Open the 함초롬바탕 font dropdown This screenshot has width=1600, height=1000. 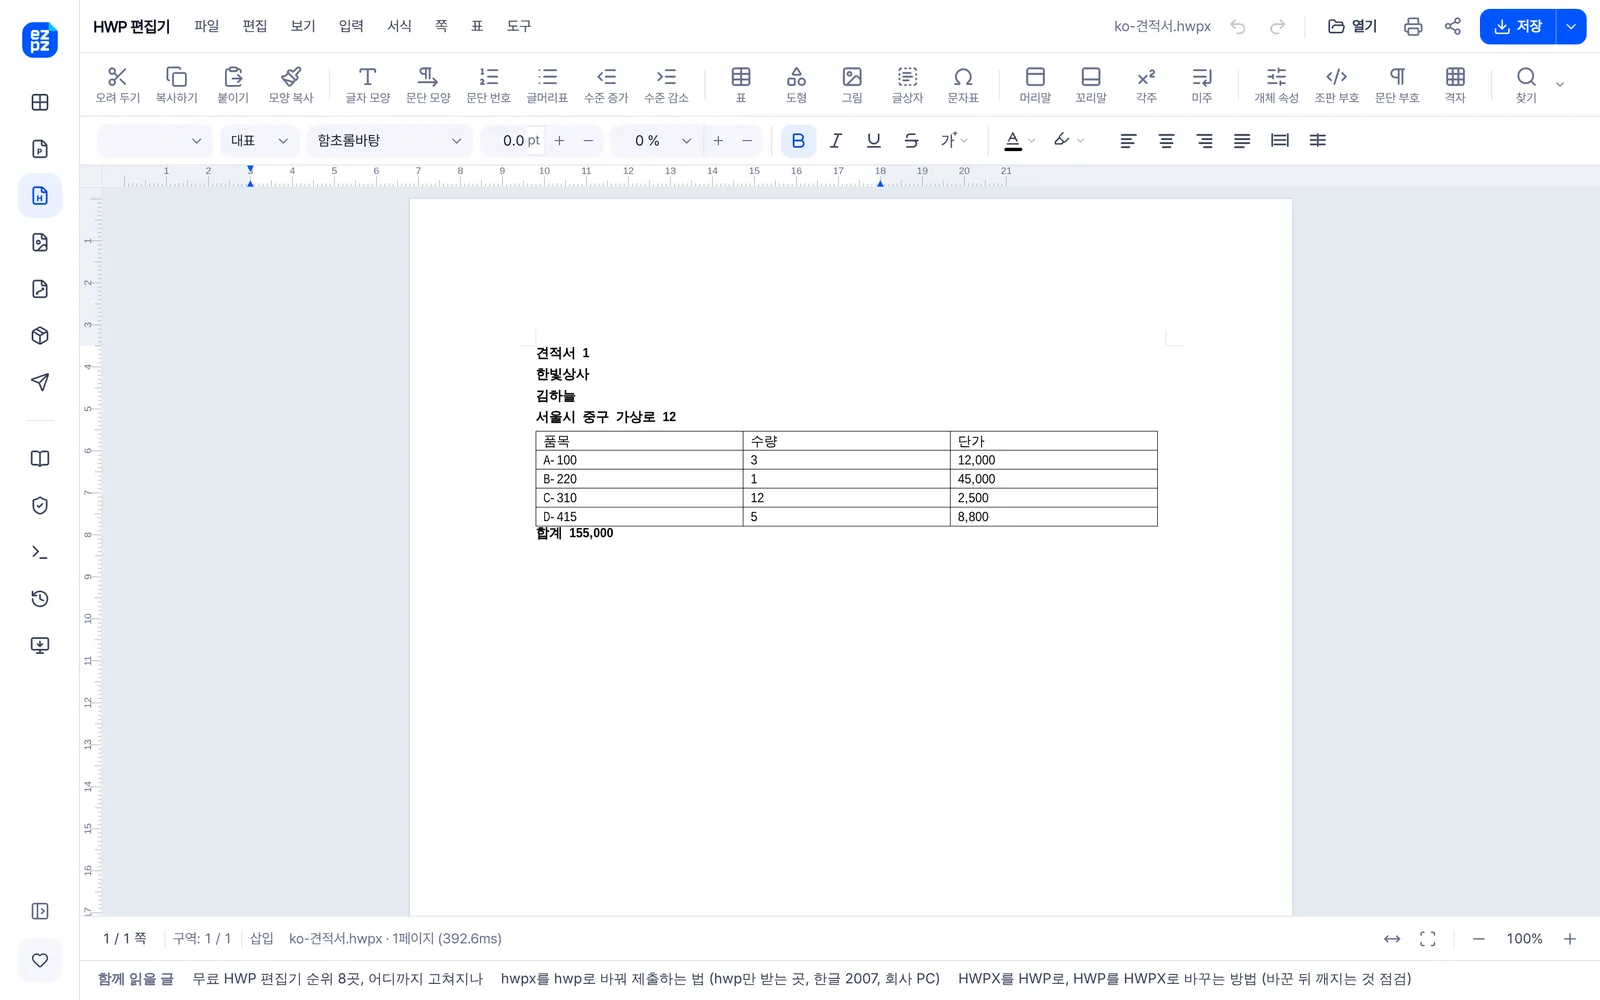390,141
